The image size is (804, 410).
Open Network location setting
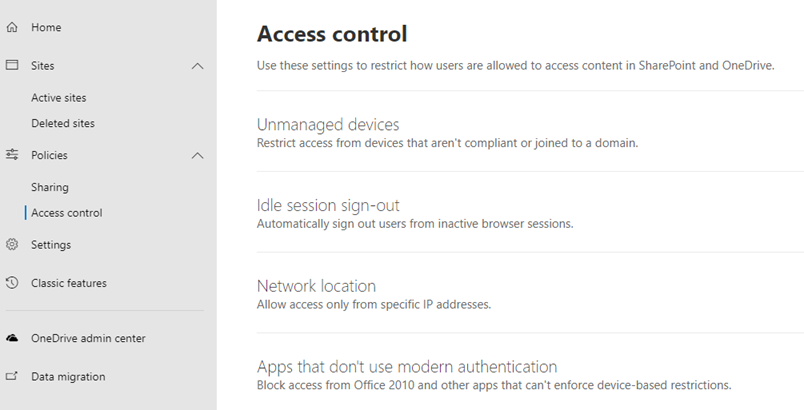point(316,286)
